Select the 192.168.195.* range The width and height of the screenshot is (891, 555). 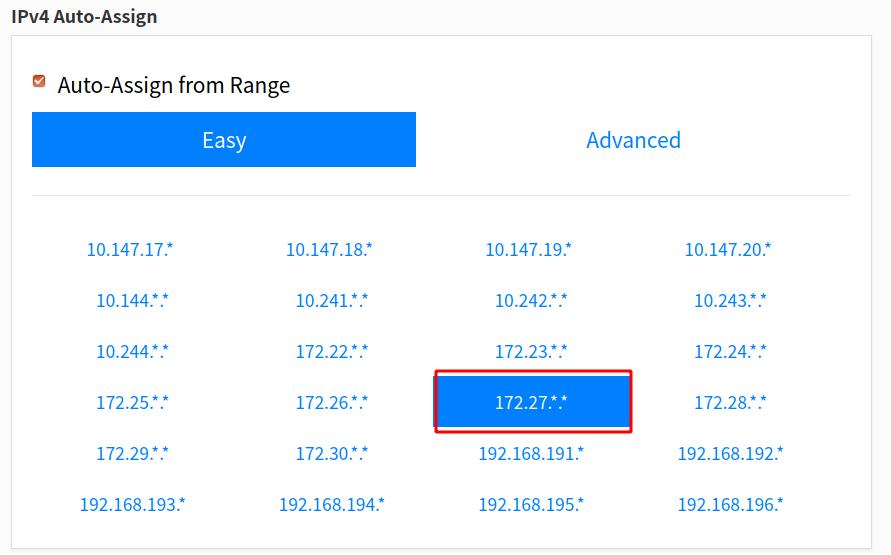(x=531, y=505)
